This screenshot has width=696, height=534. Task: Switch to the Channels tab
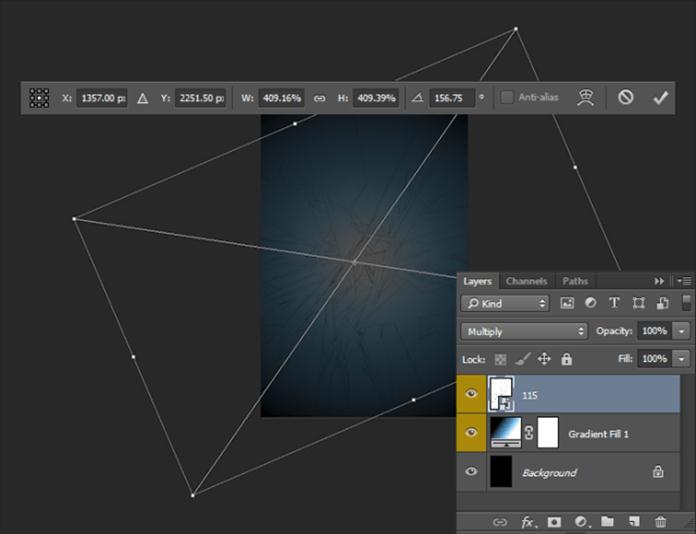click(526, 281)
